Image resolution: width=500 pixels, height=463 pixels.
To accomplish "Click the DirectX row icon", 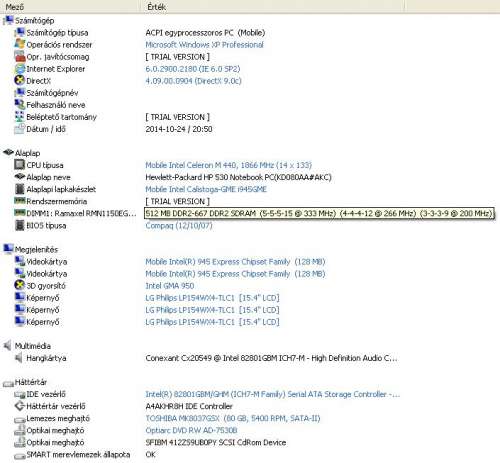I will (x=20, y=80).
